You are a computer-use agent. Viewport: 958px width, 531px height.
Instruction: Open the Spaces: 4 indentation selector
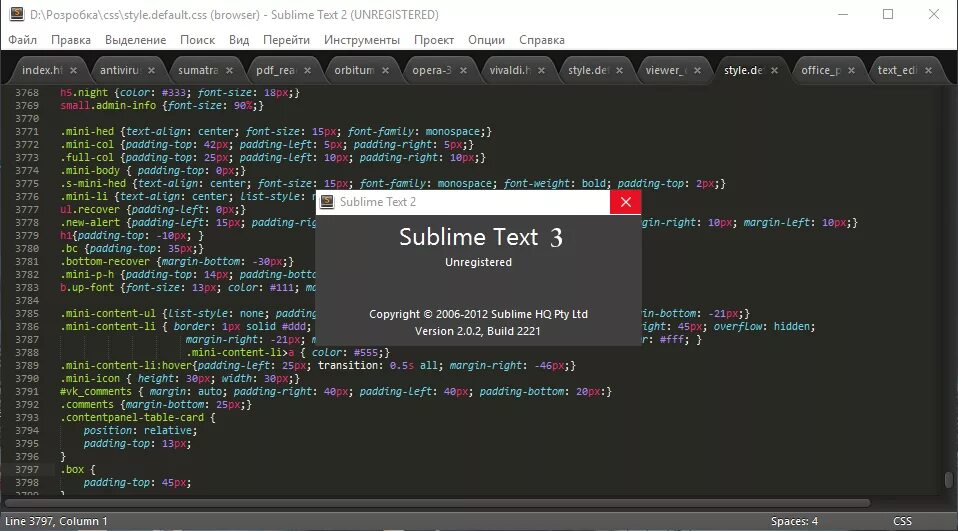[x=794, y=521]
